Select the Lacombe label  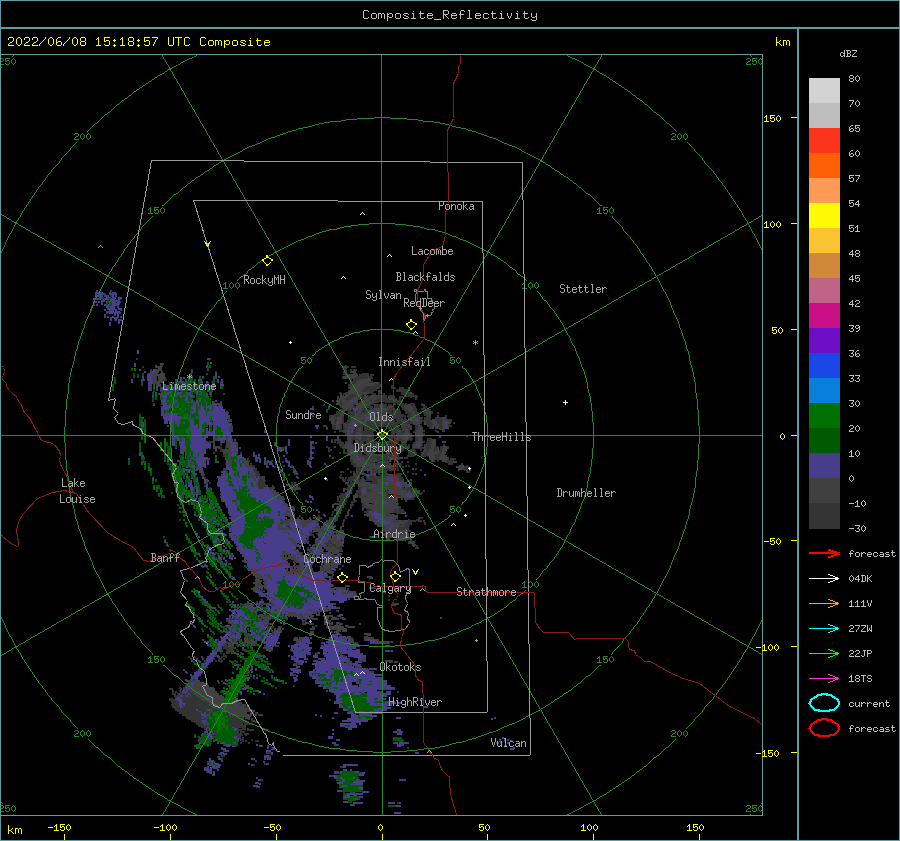pos(432,251)
